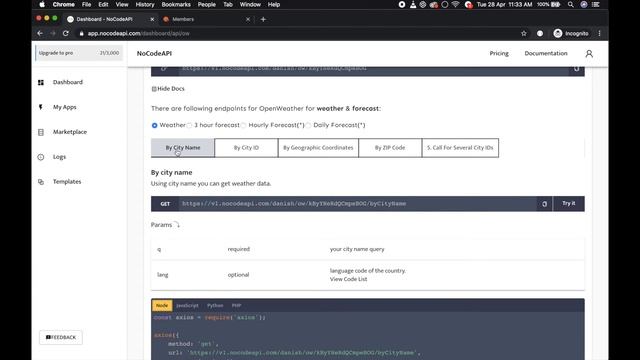Open a new browser tab
The image size is (640, 360).
point(263,19)
